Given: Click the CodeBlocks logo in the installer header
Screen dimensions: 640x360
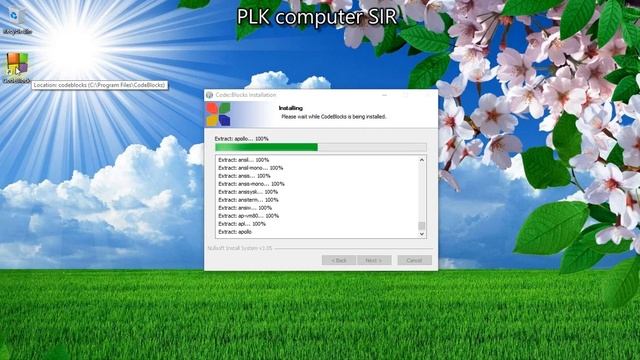Looking at the screenshot, I should pyautogui.click(x=218, y=114).
